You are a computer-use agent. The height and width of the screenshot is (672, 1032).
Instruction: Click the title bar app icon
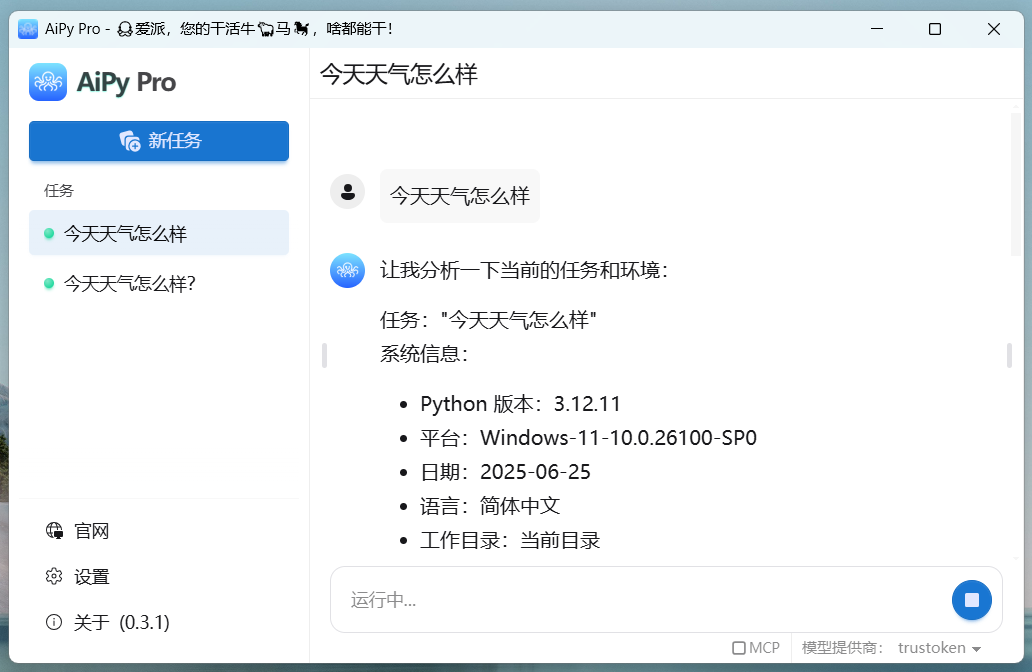click(28, 29)
